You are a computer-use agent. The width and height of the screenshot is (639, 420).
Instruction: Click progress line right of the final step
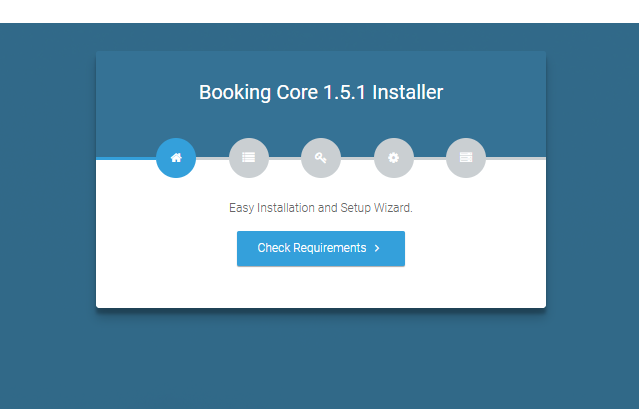click(x=515, y=158)
